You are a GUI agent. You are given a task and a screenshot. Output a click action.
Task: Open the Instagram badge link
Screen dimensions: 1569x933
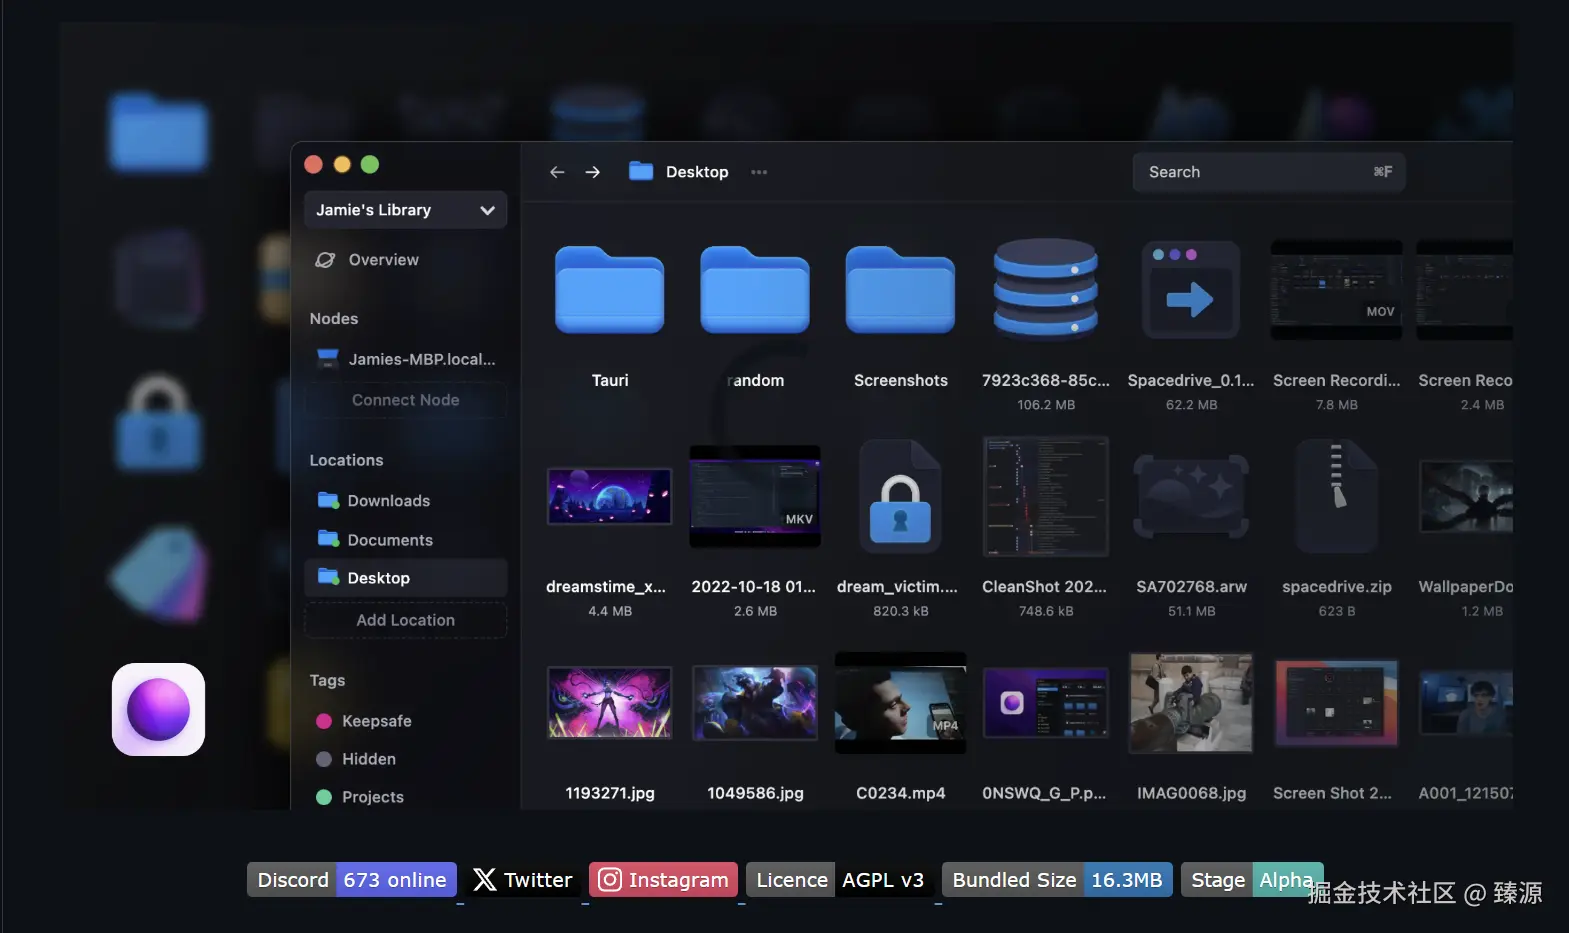(663, 880)
